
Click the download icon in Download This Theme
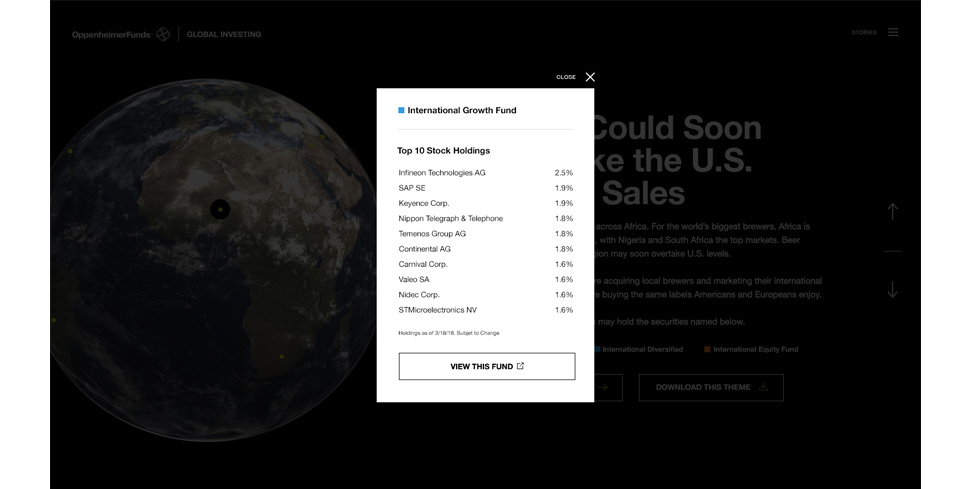(763, 387)
